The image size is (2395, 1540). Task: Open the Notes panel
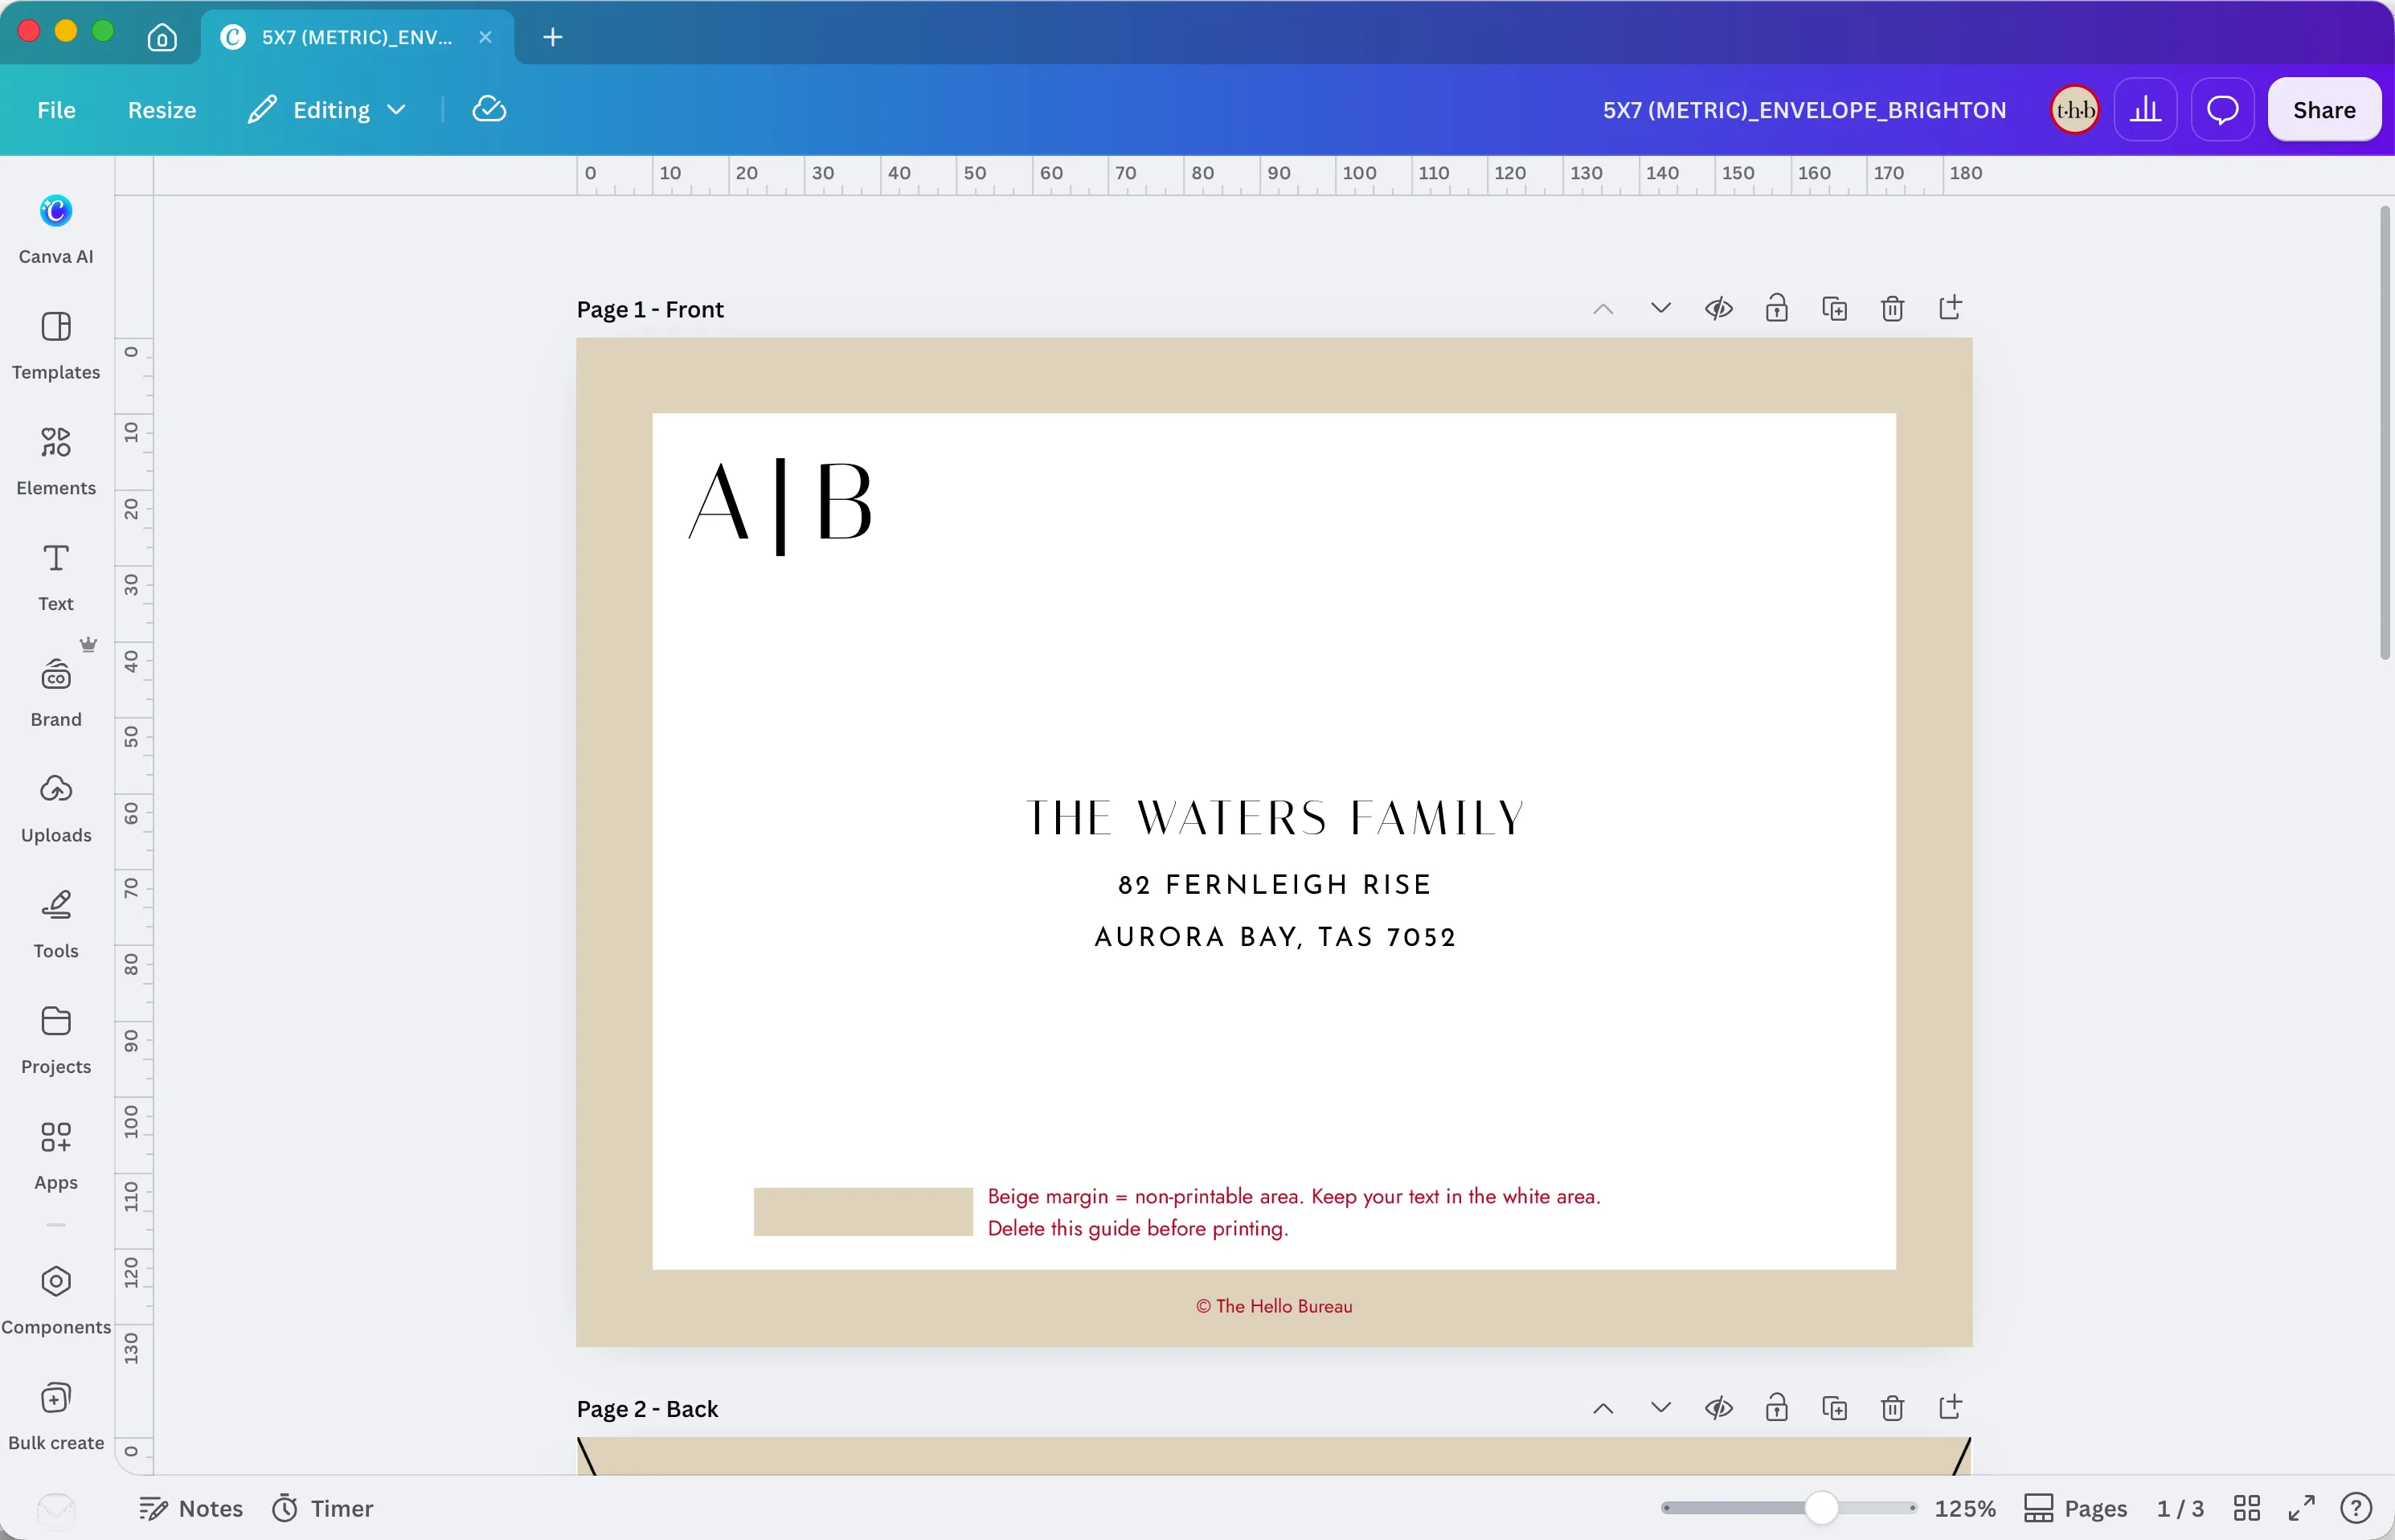(x=191, y=1508)
